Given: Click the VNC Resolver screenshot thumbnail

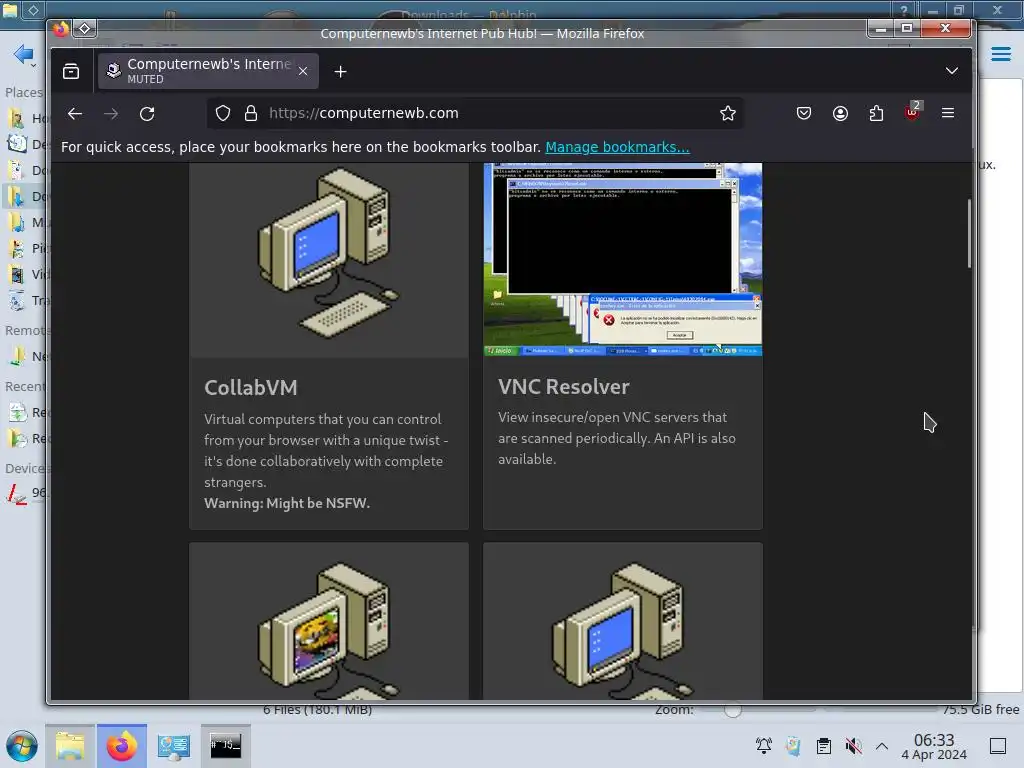Looking at the screenshot, I should tap(622, 259).
